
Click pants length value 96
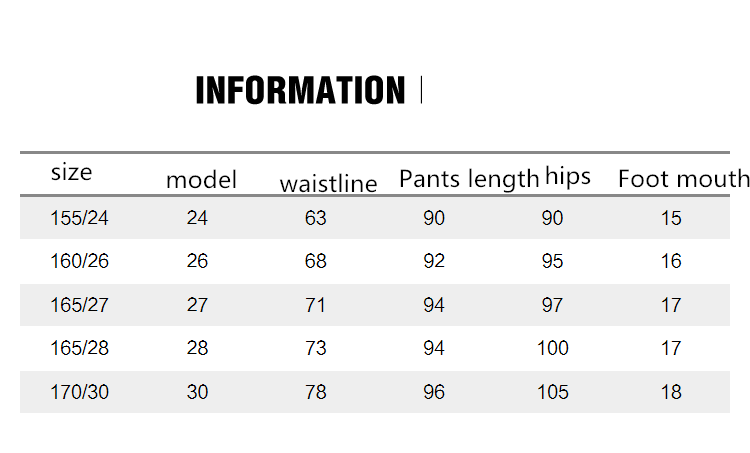pyautogui.click(x=434, y=392)
